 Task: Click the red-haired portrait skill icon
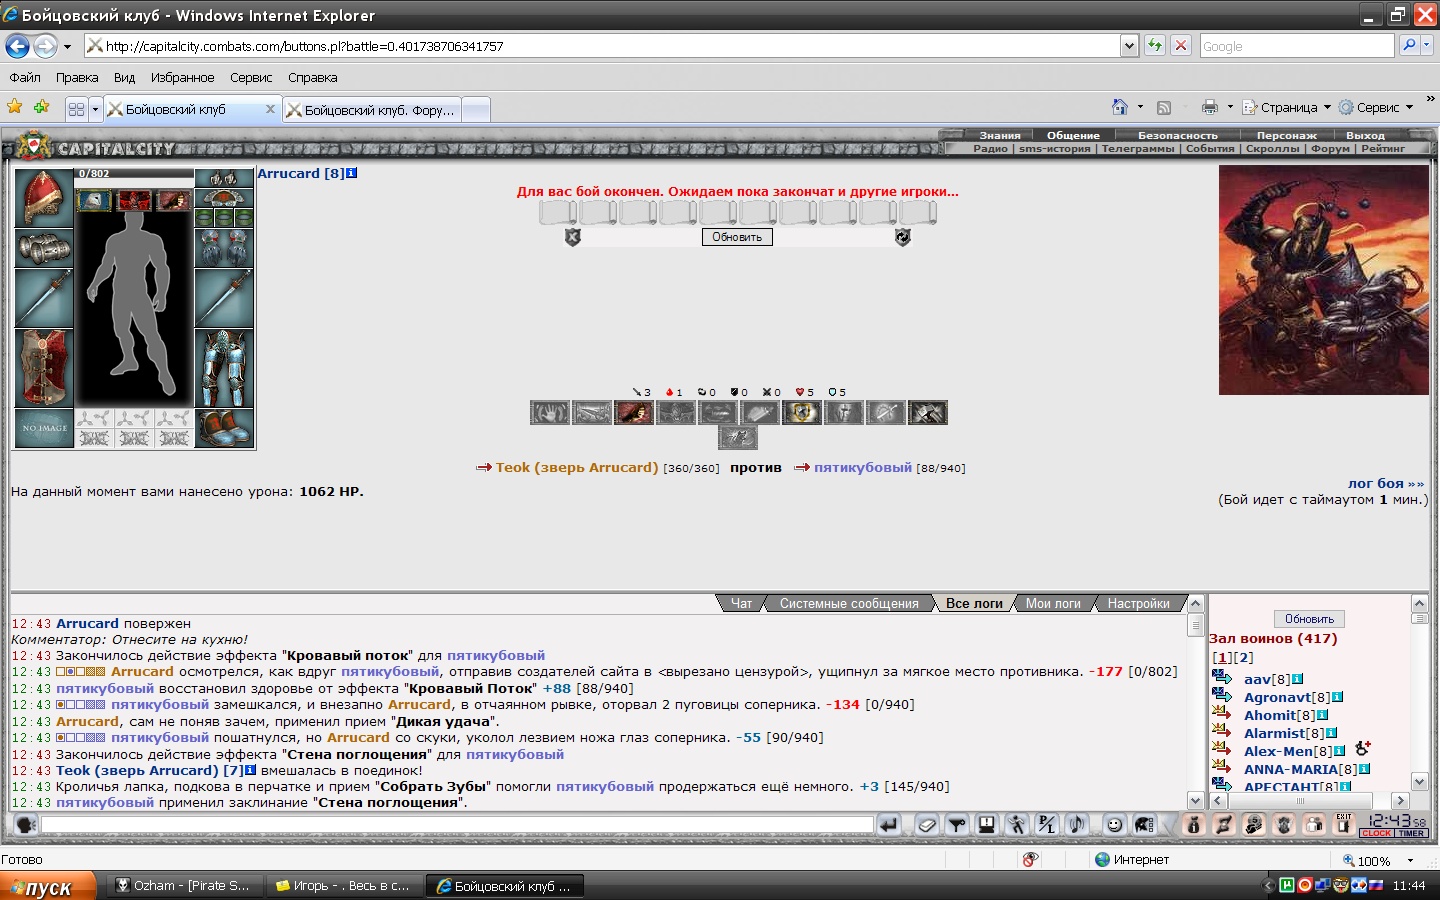click(633, 412)
